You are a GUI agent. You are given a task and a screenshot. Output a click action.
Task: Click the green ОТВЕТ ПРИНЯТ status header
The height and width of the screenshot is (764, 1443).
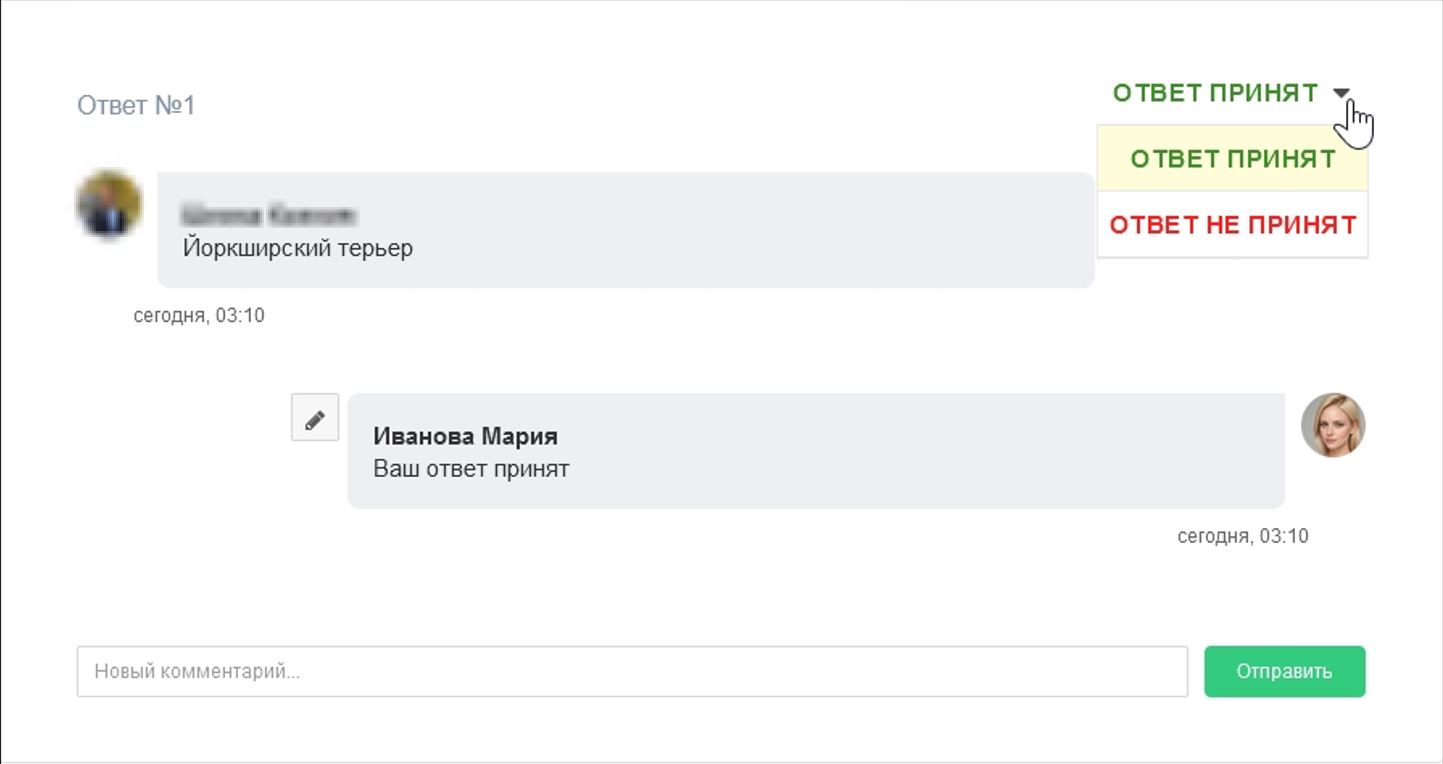coord(1215,93)
